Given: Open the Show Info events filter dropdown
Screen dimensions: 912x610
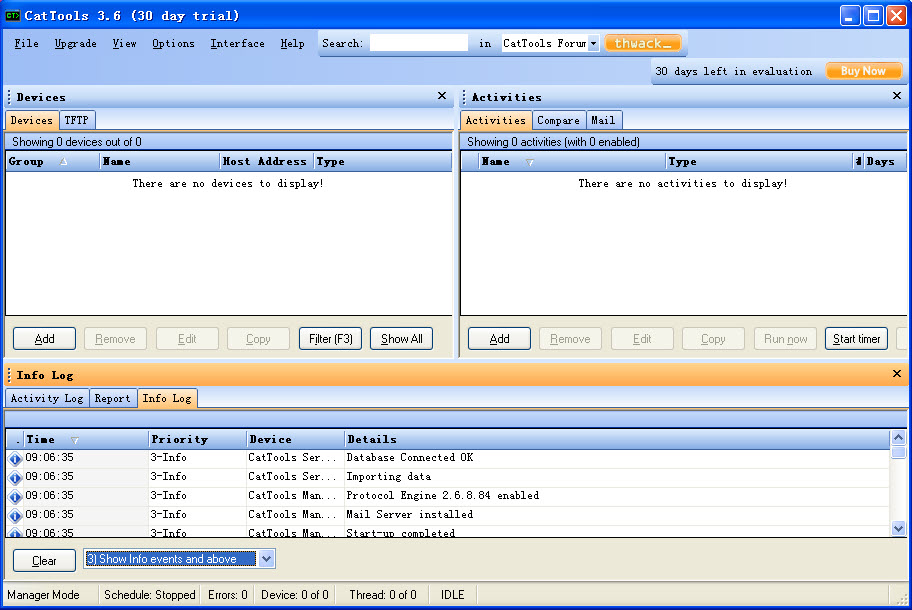Looking at the screenshot, I should 266,559.
